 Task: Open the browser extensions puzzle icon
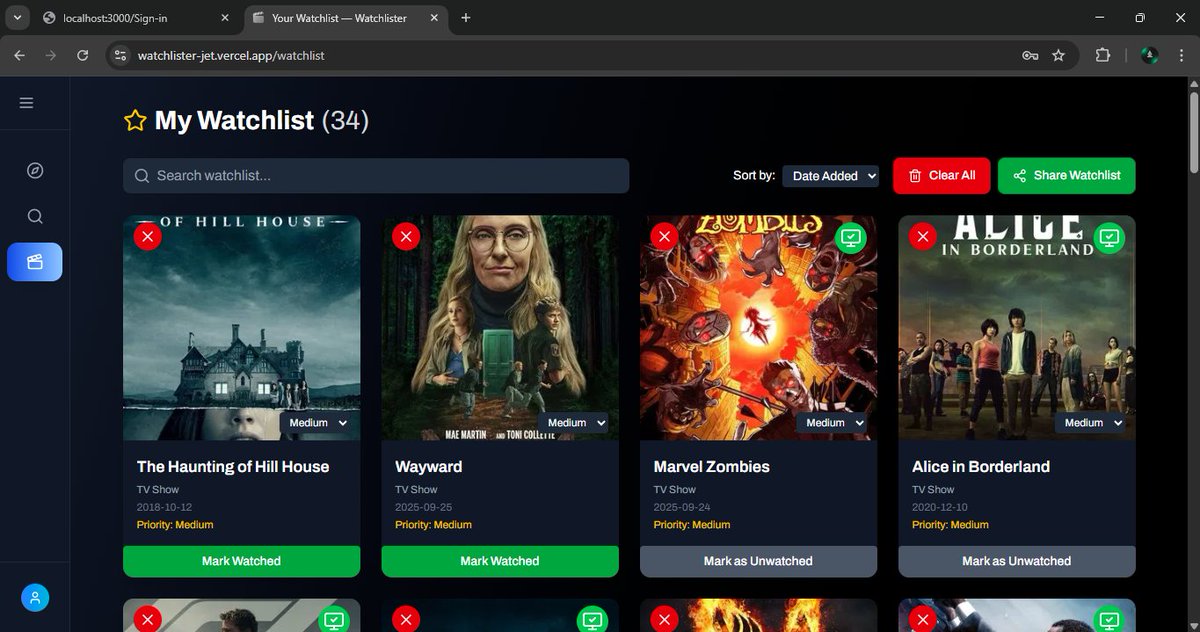[x=1103, y=55]
